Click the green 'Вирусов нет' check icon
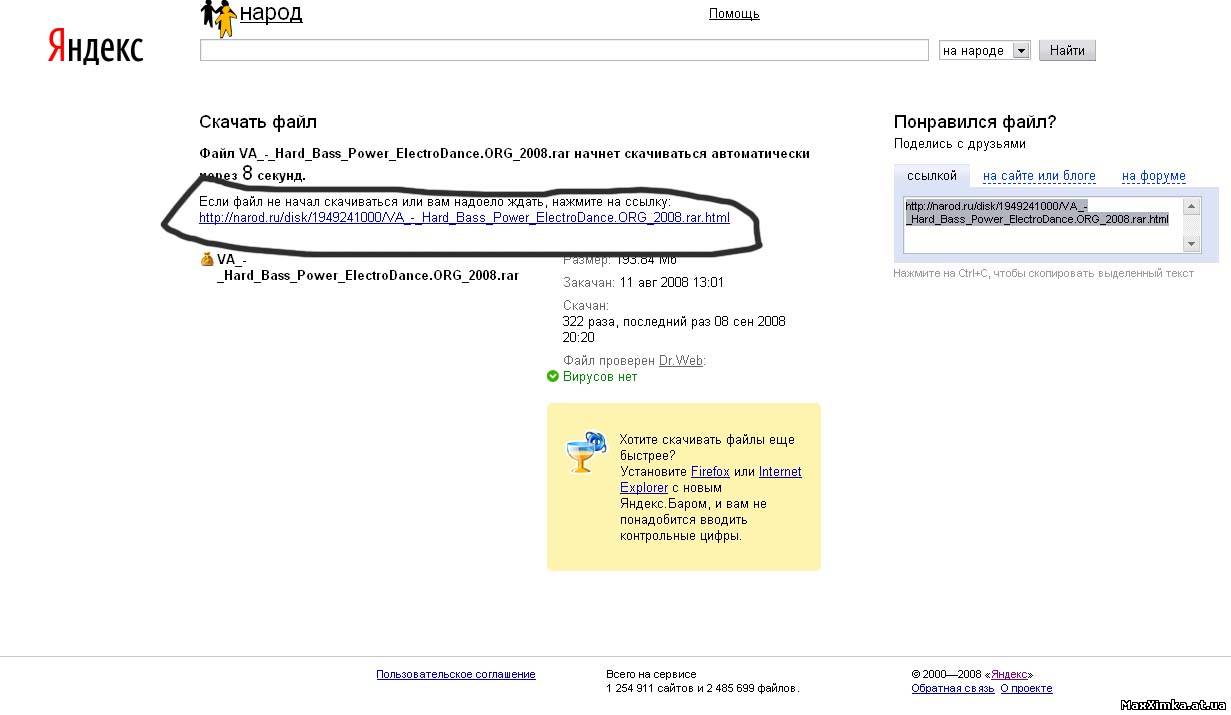The image size is (1231, 715). click(x=553, y=377)
